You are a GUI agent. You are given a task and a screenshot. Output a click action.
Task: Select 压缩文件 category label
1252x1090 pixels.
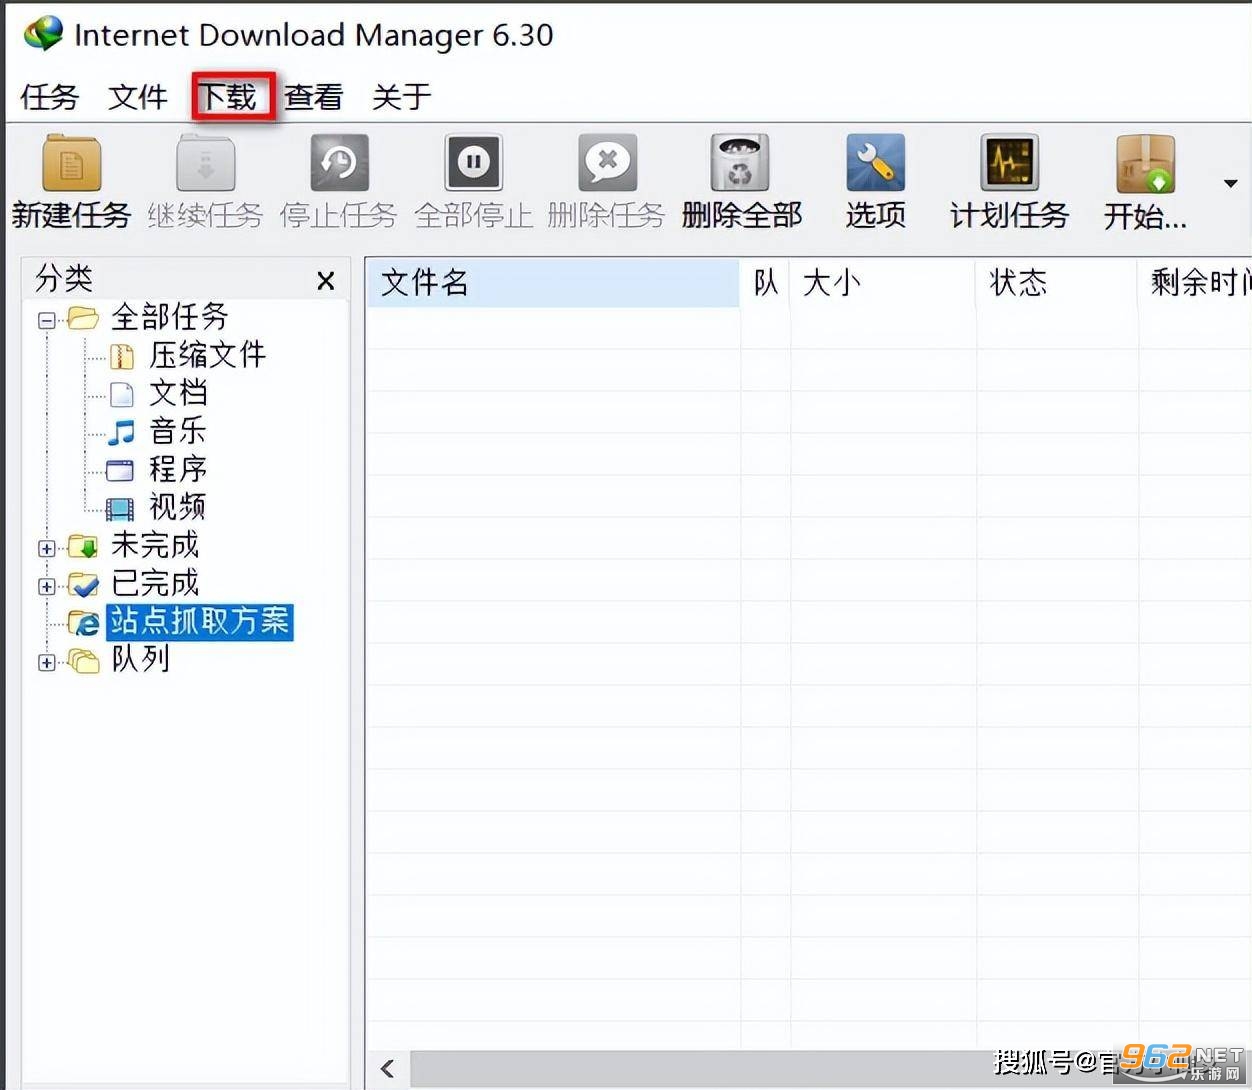[x=208, y=355]
